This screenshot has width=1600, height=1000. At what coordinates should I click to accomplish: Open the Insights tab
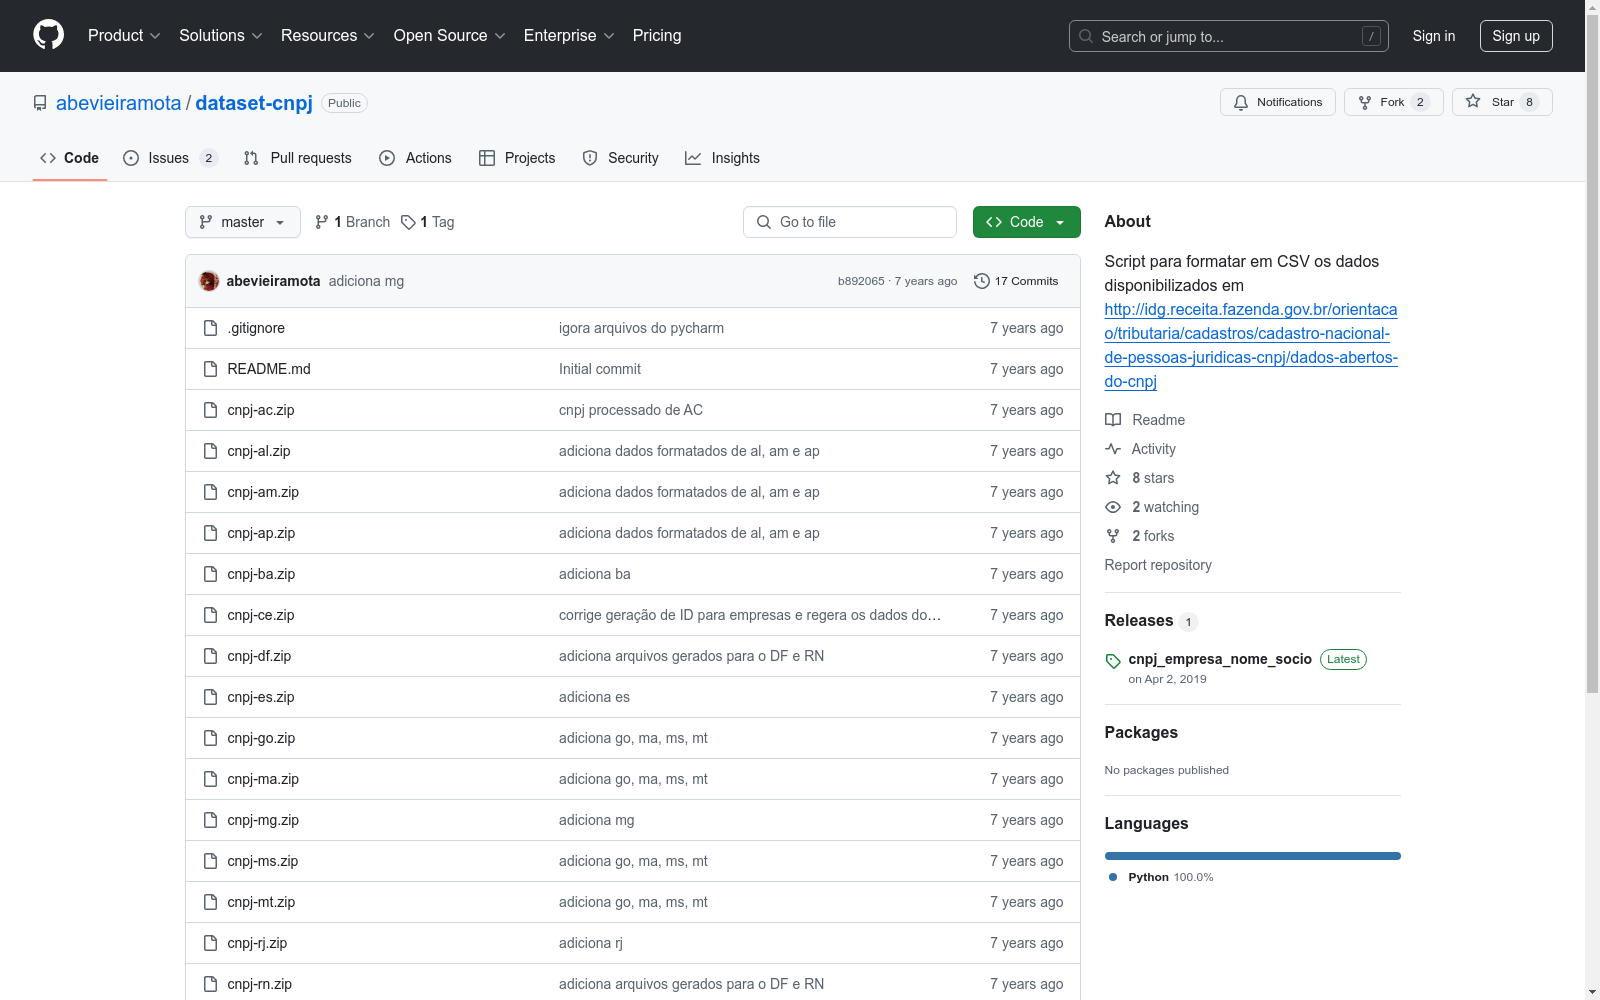(723, 158)
